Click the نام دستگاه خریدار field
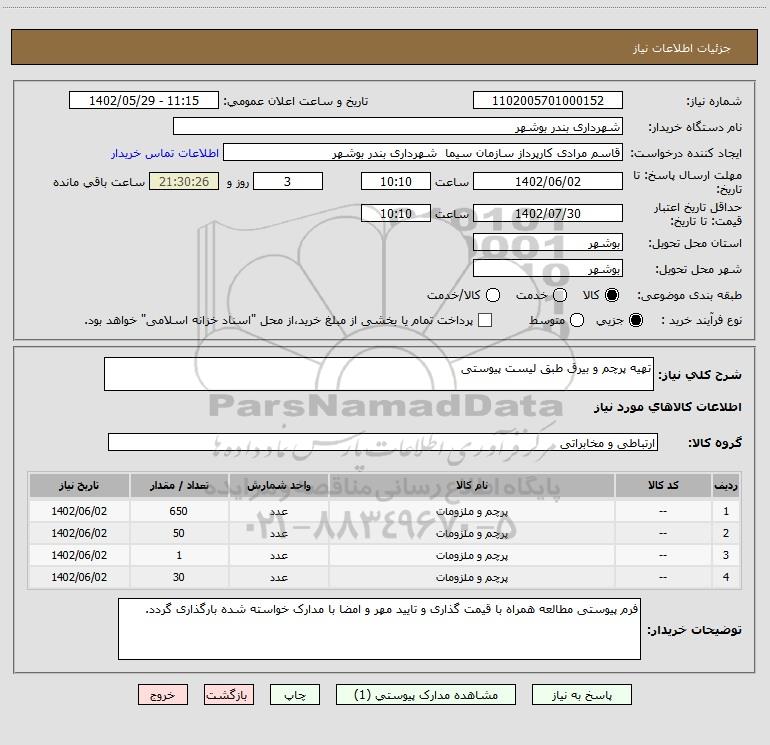Image resolution: width=770 pixels, height=745 pixels. tap(398, 127)
